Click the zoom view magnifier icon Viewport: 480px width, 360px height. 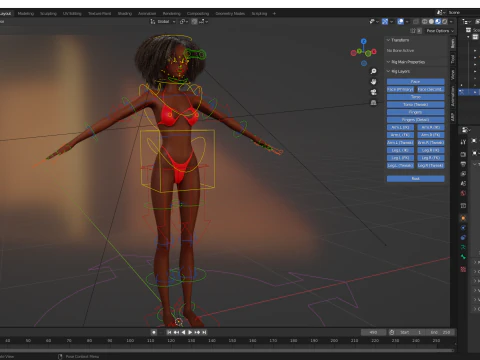click(x=373, y=71)
